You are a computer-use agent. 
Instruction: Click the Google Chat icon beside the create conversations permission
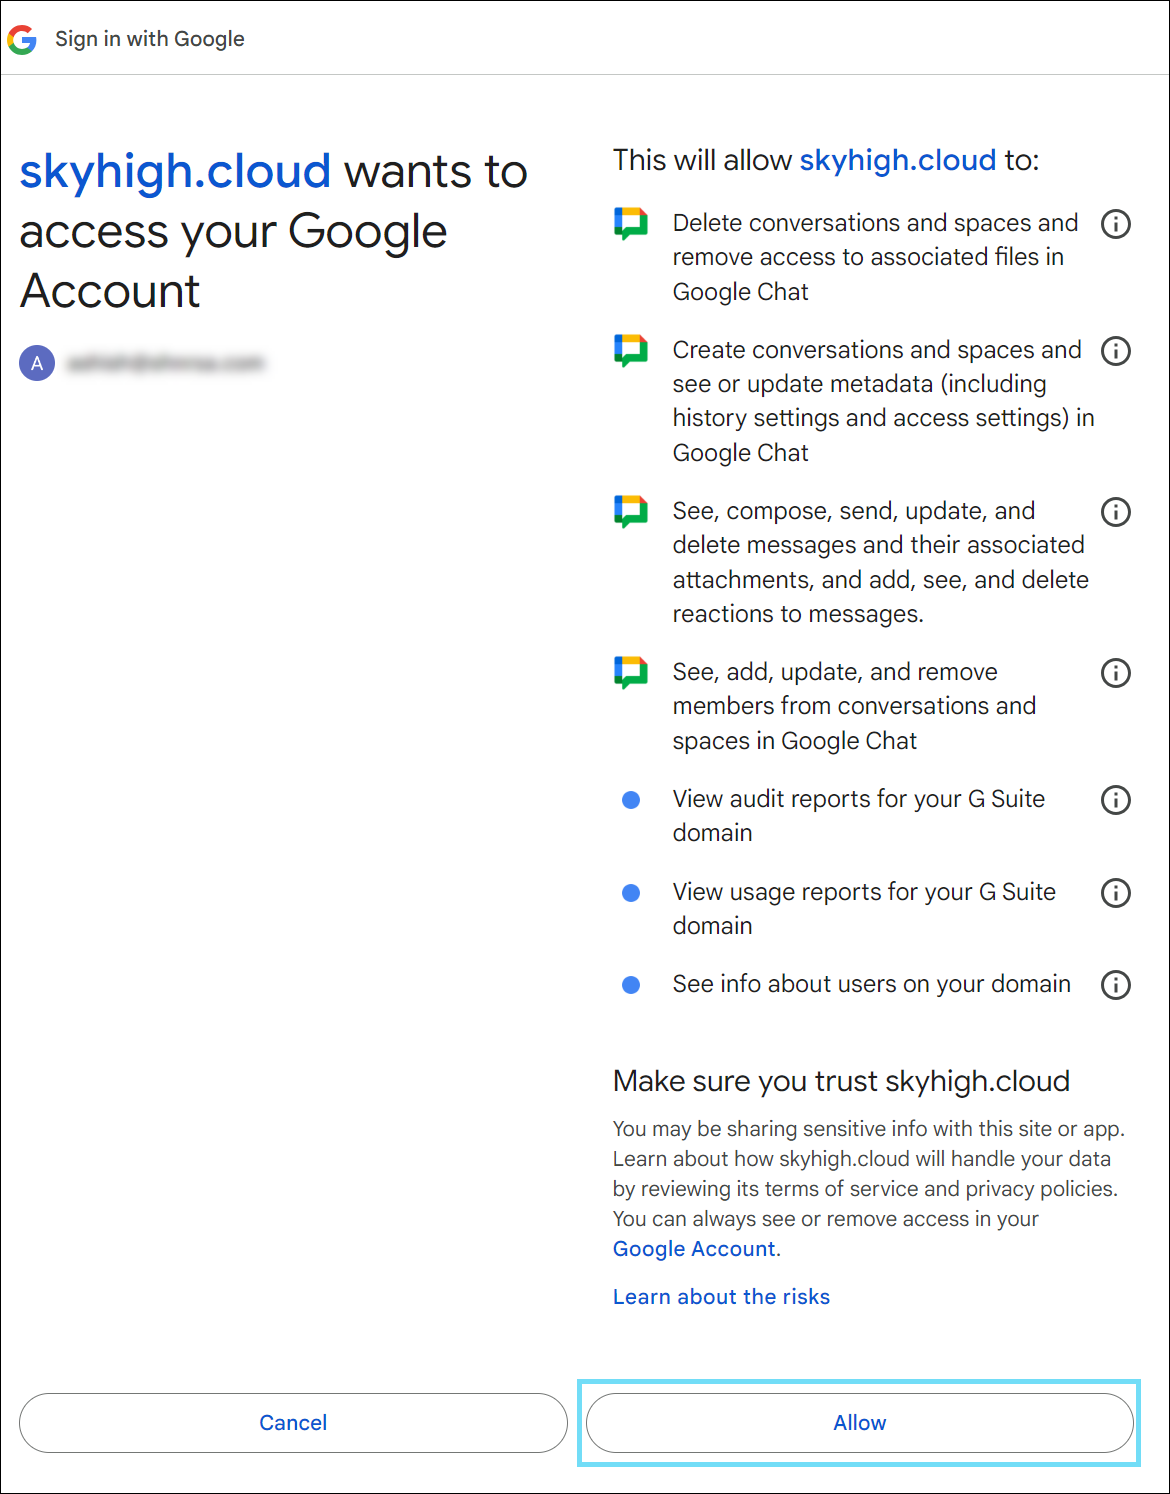pos(630,350)
